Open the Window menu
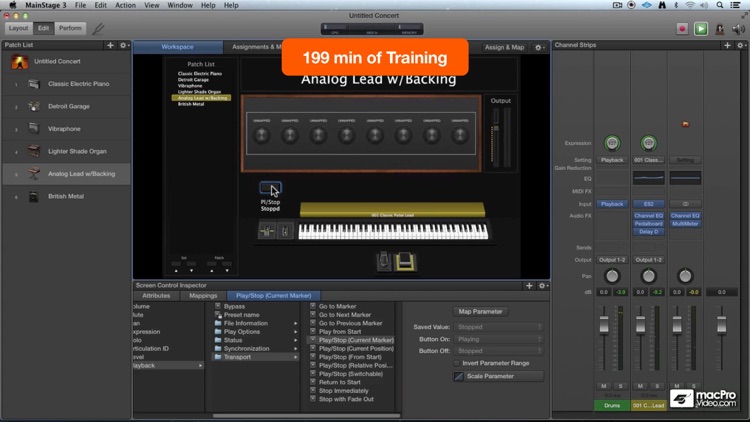The width and height of the screenshot is (750, 422). coord(180,5)
